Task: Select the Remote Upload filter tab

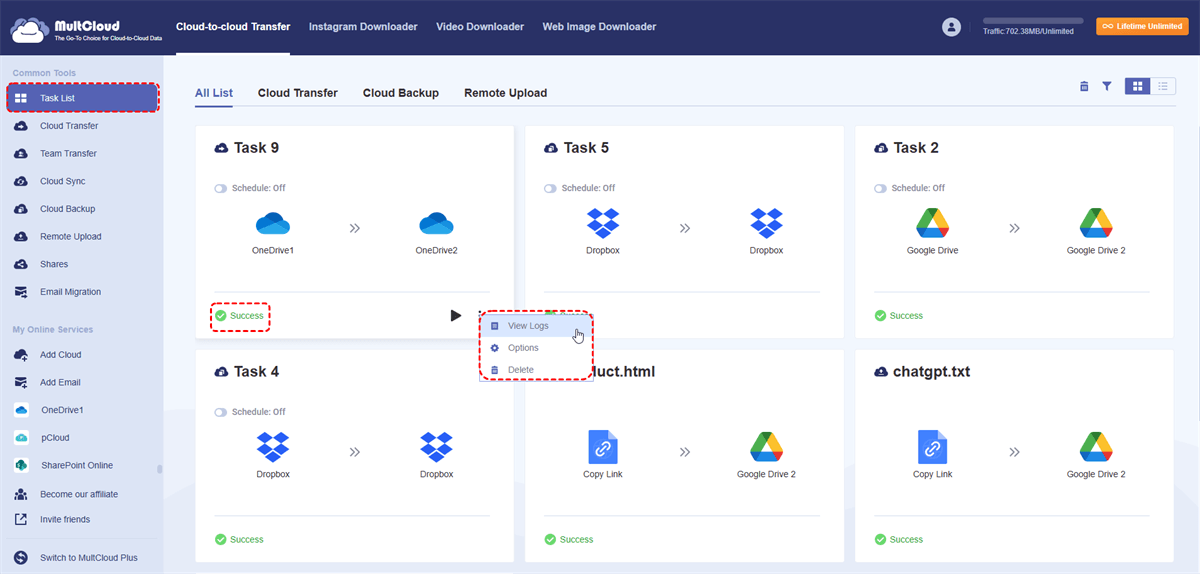Action: (506, 93)
